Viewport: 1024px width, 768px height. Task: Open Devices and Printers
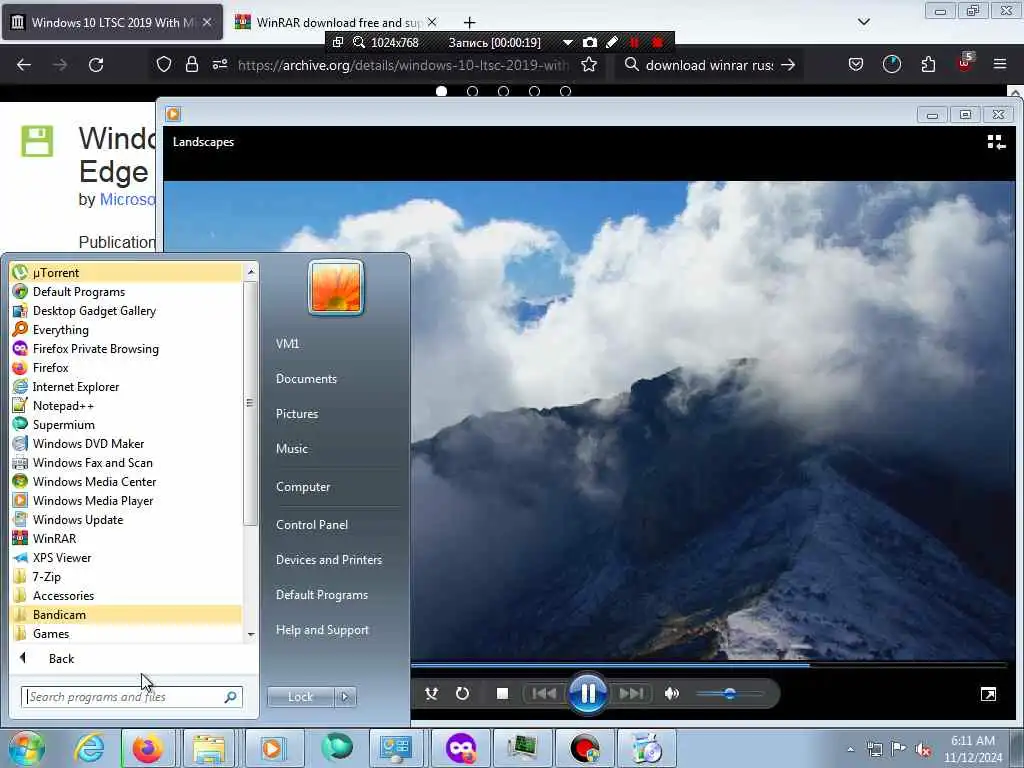pyautogui.click(x=328, y=560)
